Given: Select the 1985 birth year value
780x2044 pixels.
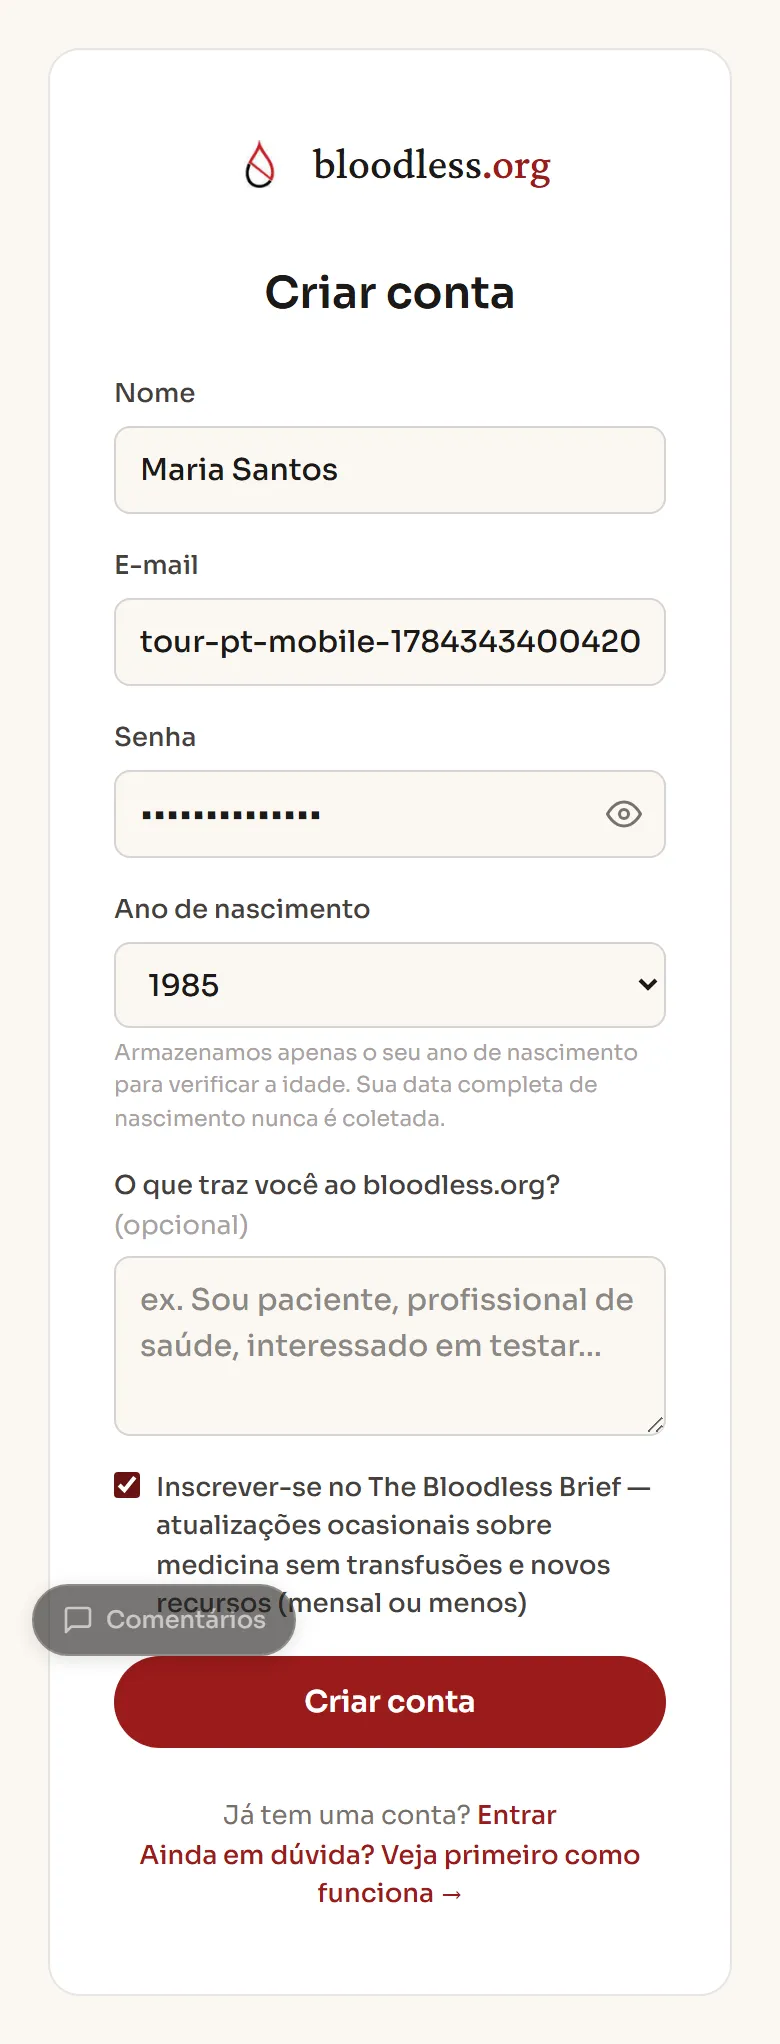Looking at the screenshot, I should [x=184, y=985].
